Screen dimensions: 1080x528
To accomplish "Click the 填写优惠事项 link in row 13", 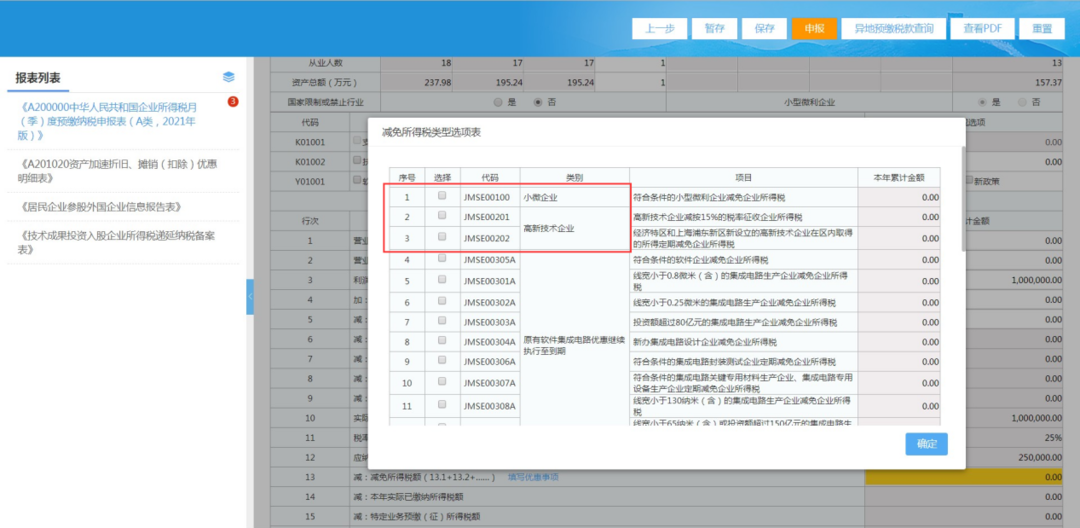I will pos(532,477).
